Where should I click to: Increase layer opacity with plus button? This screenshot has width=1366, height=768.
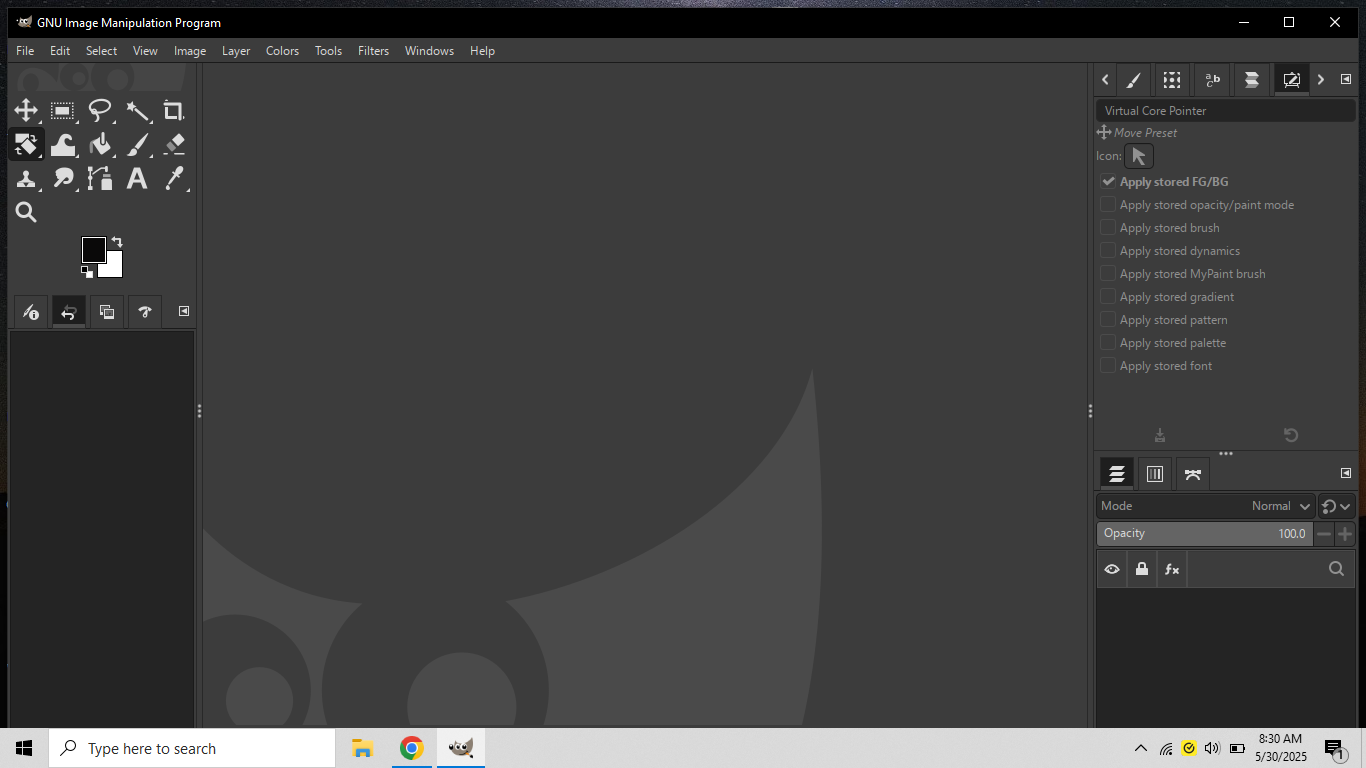tap(1345, 534)
